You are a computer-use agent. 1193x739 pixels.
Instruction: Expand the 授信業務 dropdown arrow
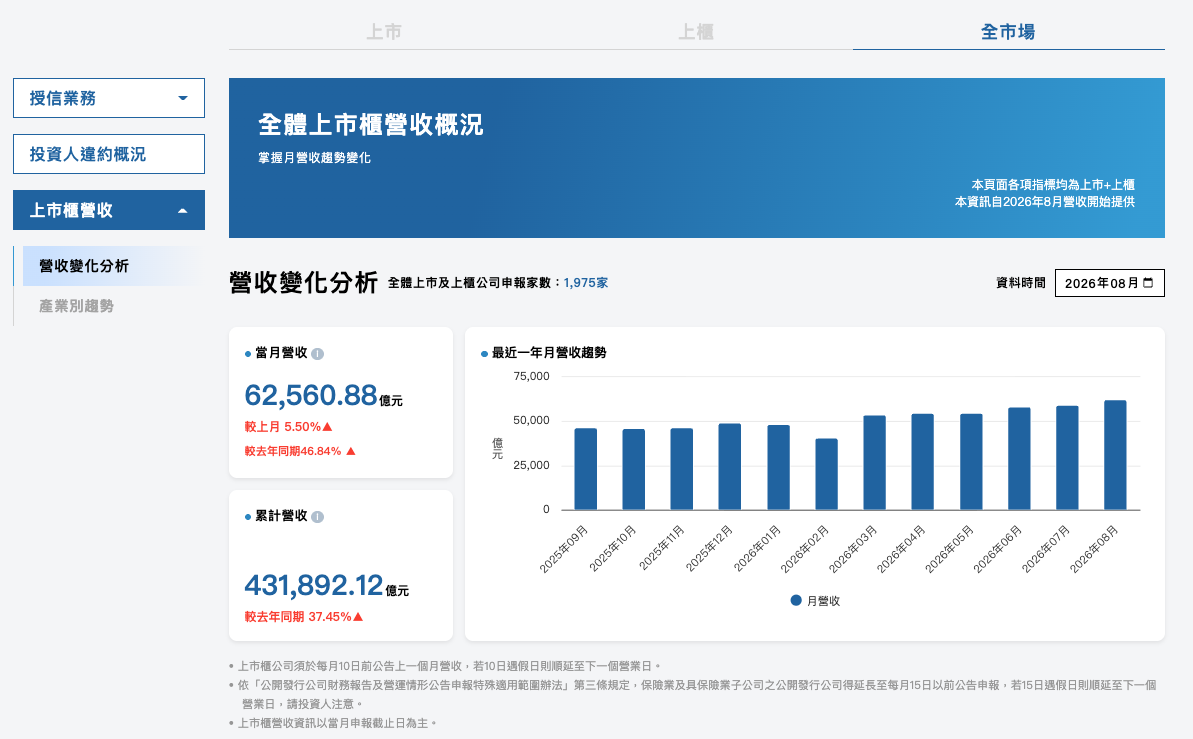pyautogui.click(x=183, y=98)
